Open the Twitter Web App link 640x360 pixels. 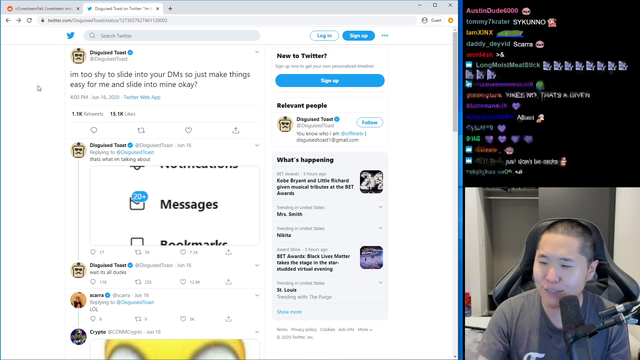[x=142, y=97]
